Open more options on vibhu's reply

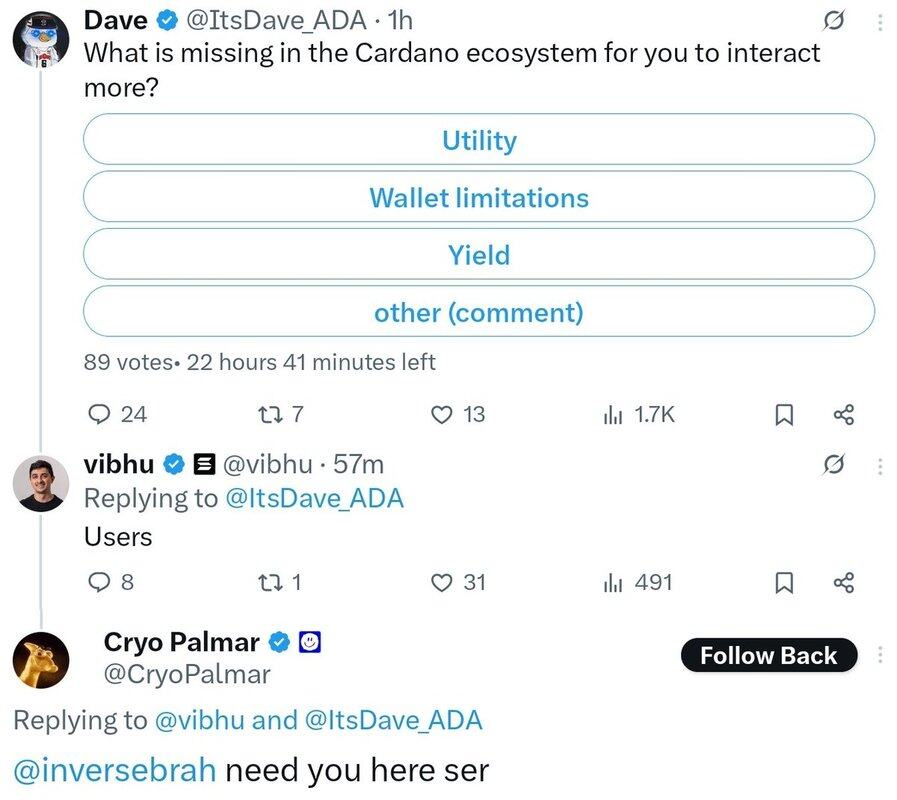click(879, 466)
